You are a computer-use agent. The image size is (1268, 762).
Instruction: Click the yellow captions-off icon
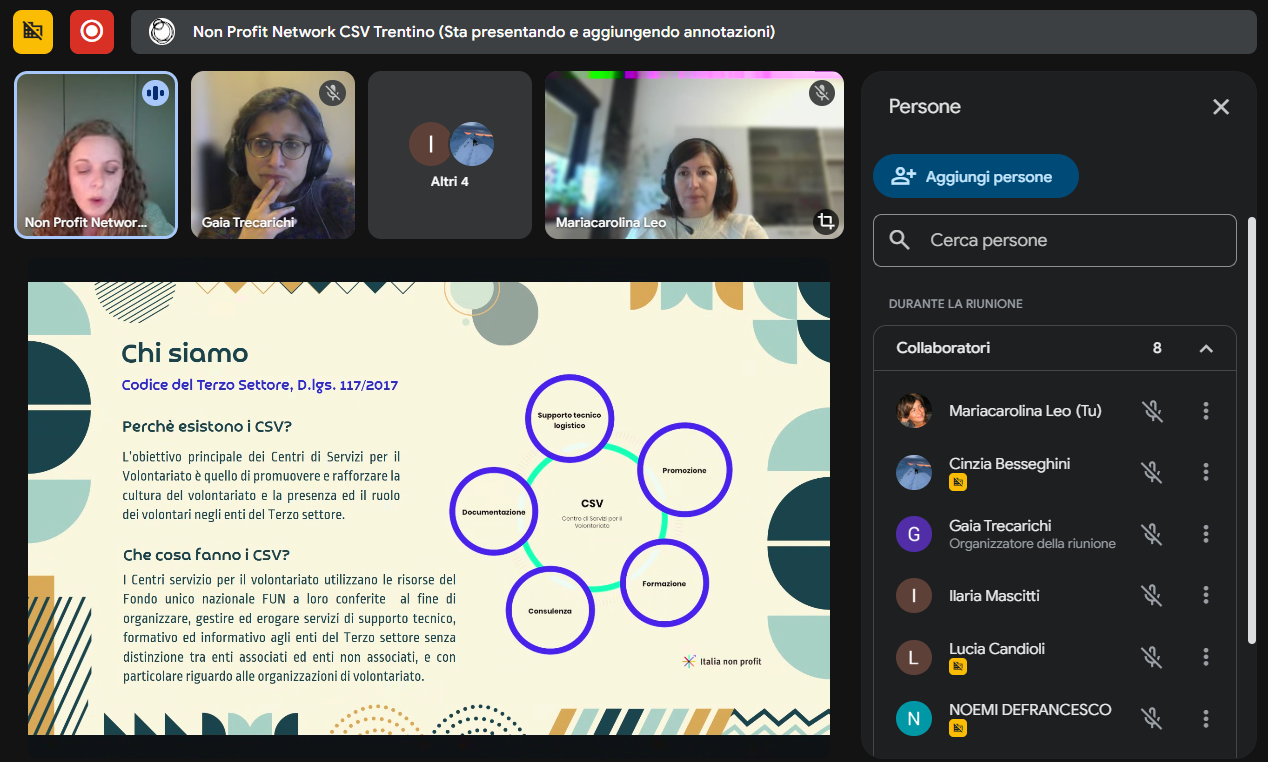tap(33, 31)
